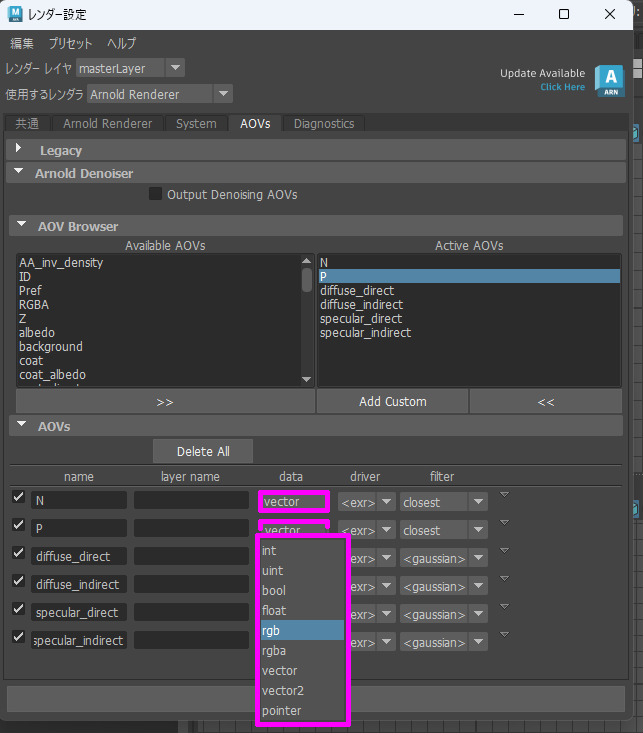
Task: Toggle the specular_direct AOV checkbox
Action: tap(18, 609)
